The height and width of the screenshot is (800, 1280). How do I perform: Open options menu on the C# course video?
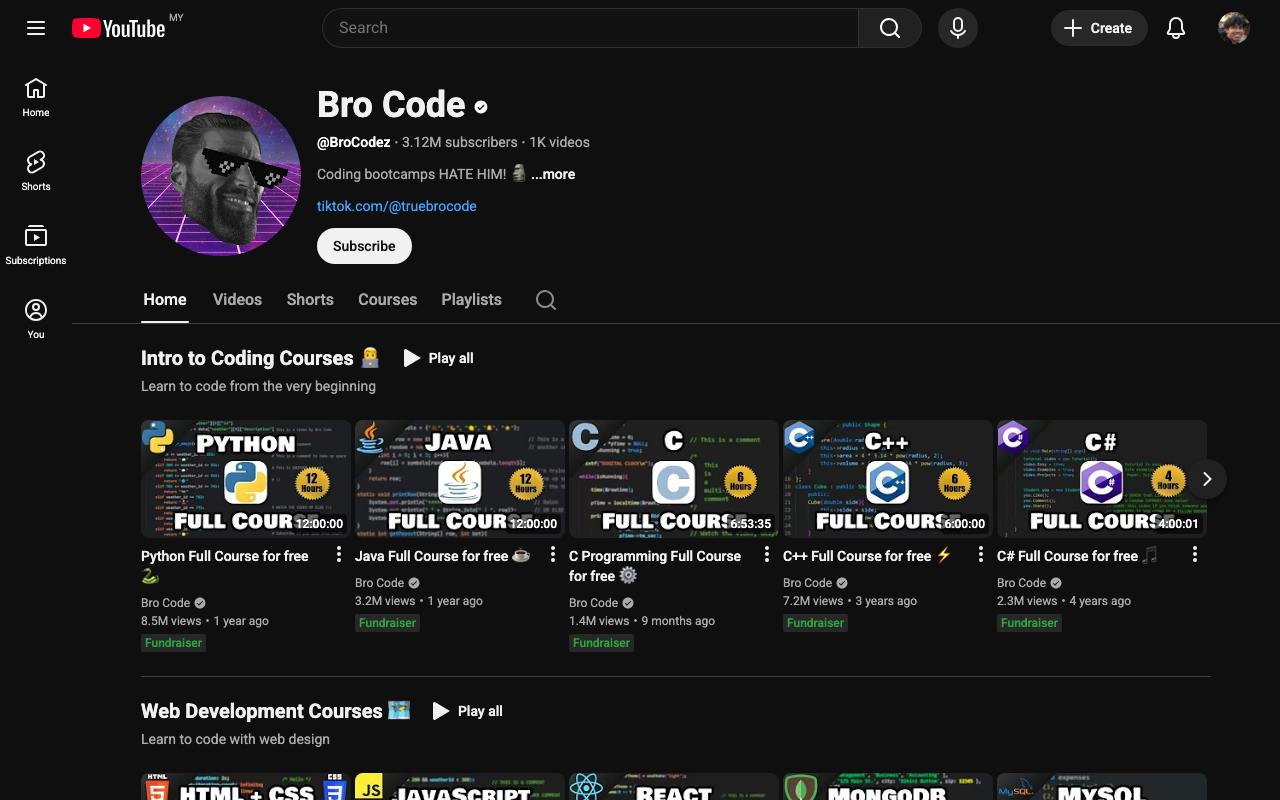pos(1194,553)
